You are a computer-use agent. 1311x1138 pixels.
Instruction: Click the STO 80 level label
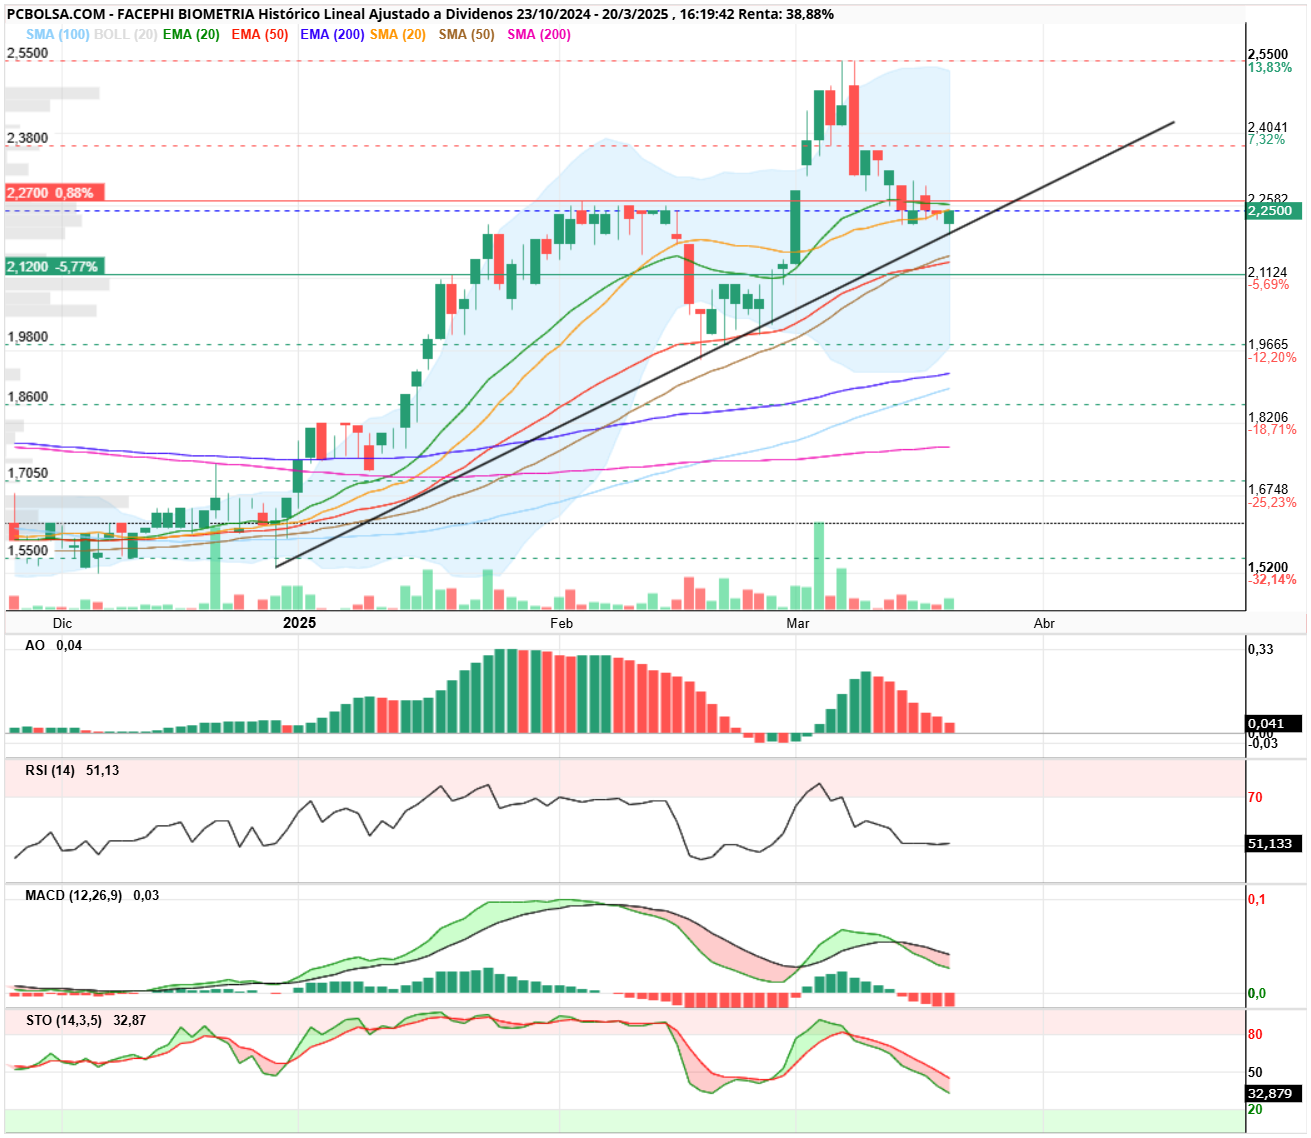[x=1255, y=1034]
